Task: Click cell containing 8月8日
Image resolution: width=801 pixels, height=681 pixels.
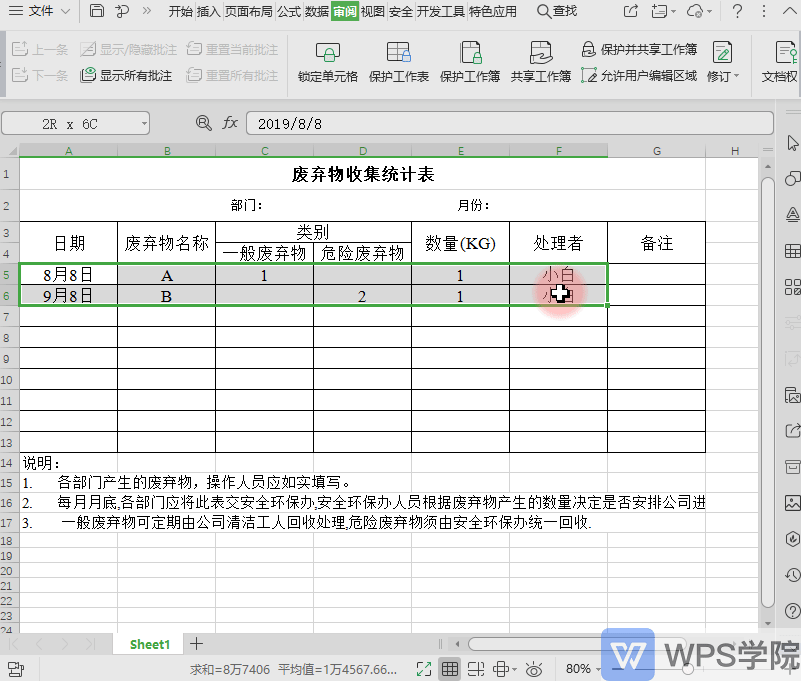Action: pyautogui.click(x=68, y=275)
